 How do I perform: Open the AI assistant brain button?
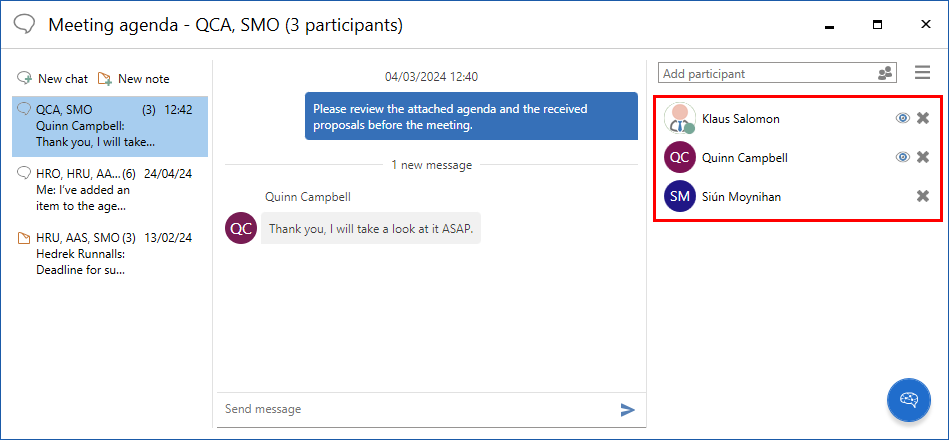click(x=909, y=400)
